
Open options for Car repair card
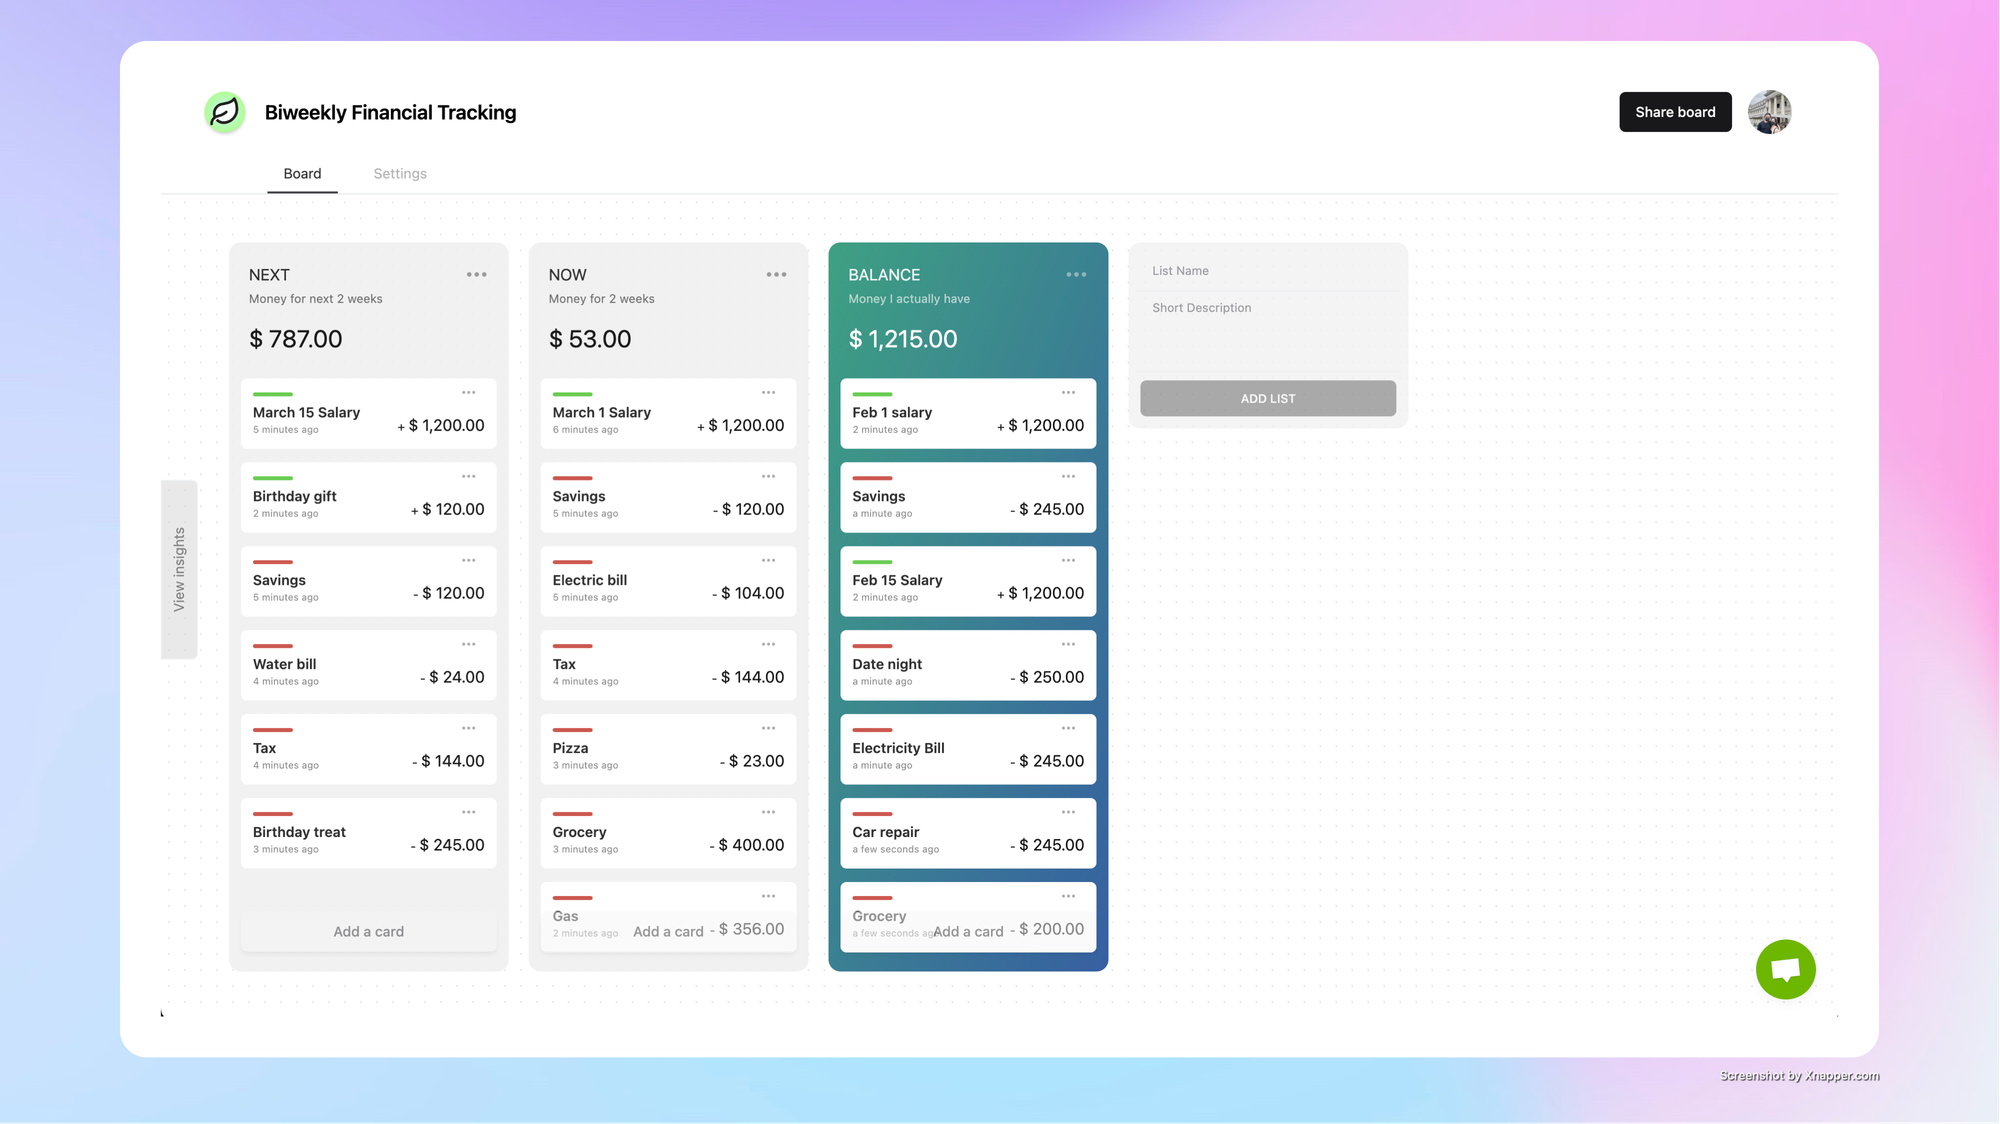(x=1068, y=813)
